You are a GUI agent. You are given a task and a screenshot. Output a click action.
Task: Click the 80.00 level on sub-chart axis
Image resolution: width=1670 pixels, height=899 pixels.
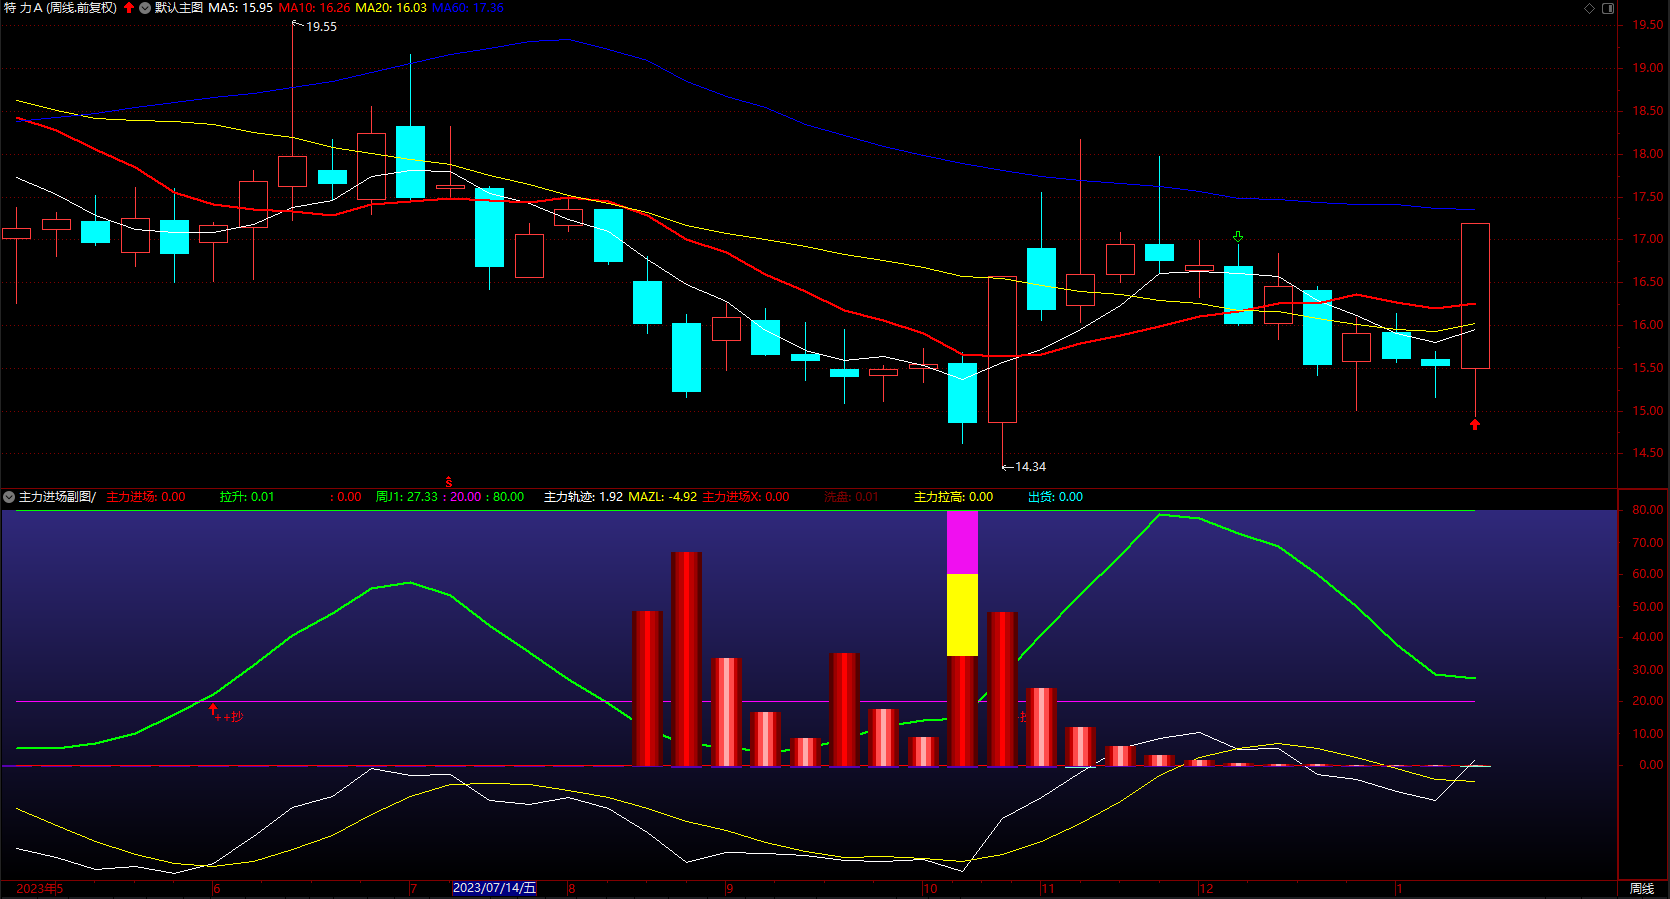click(1648, 510)
